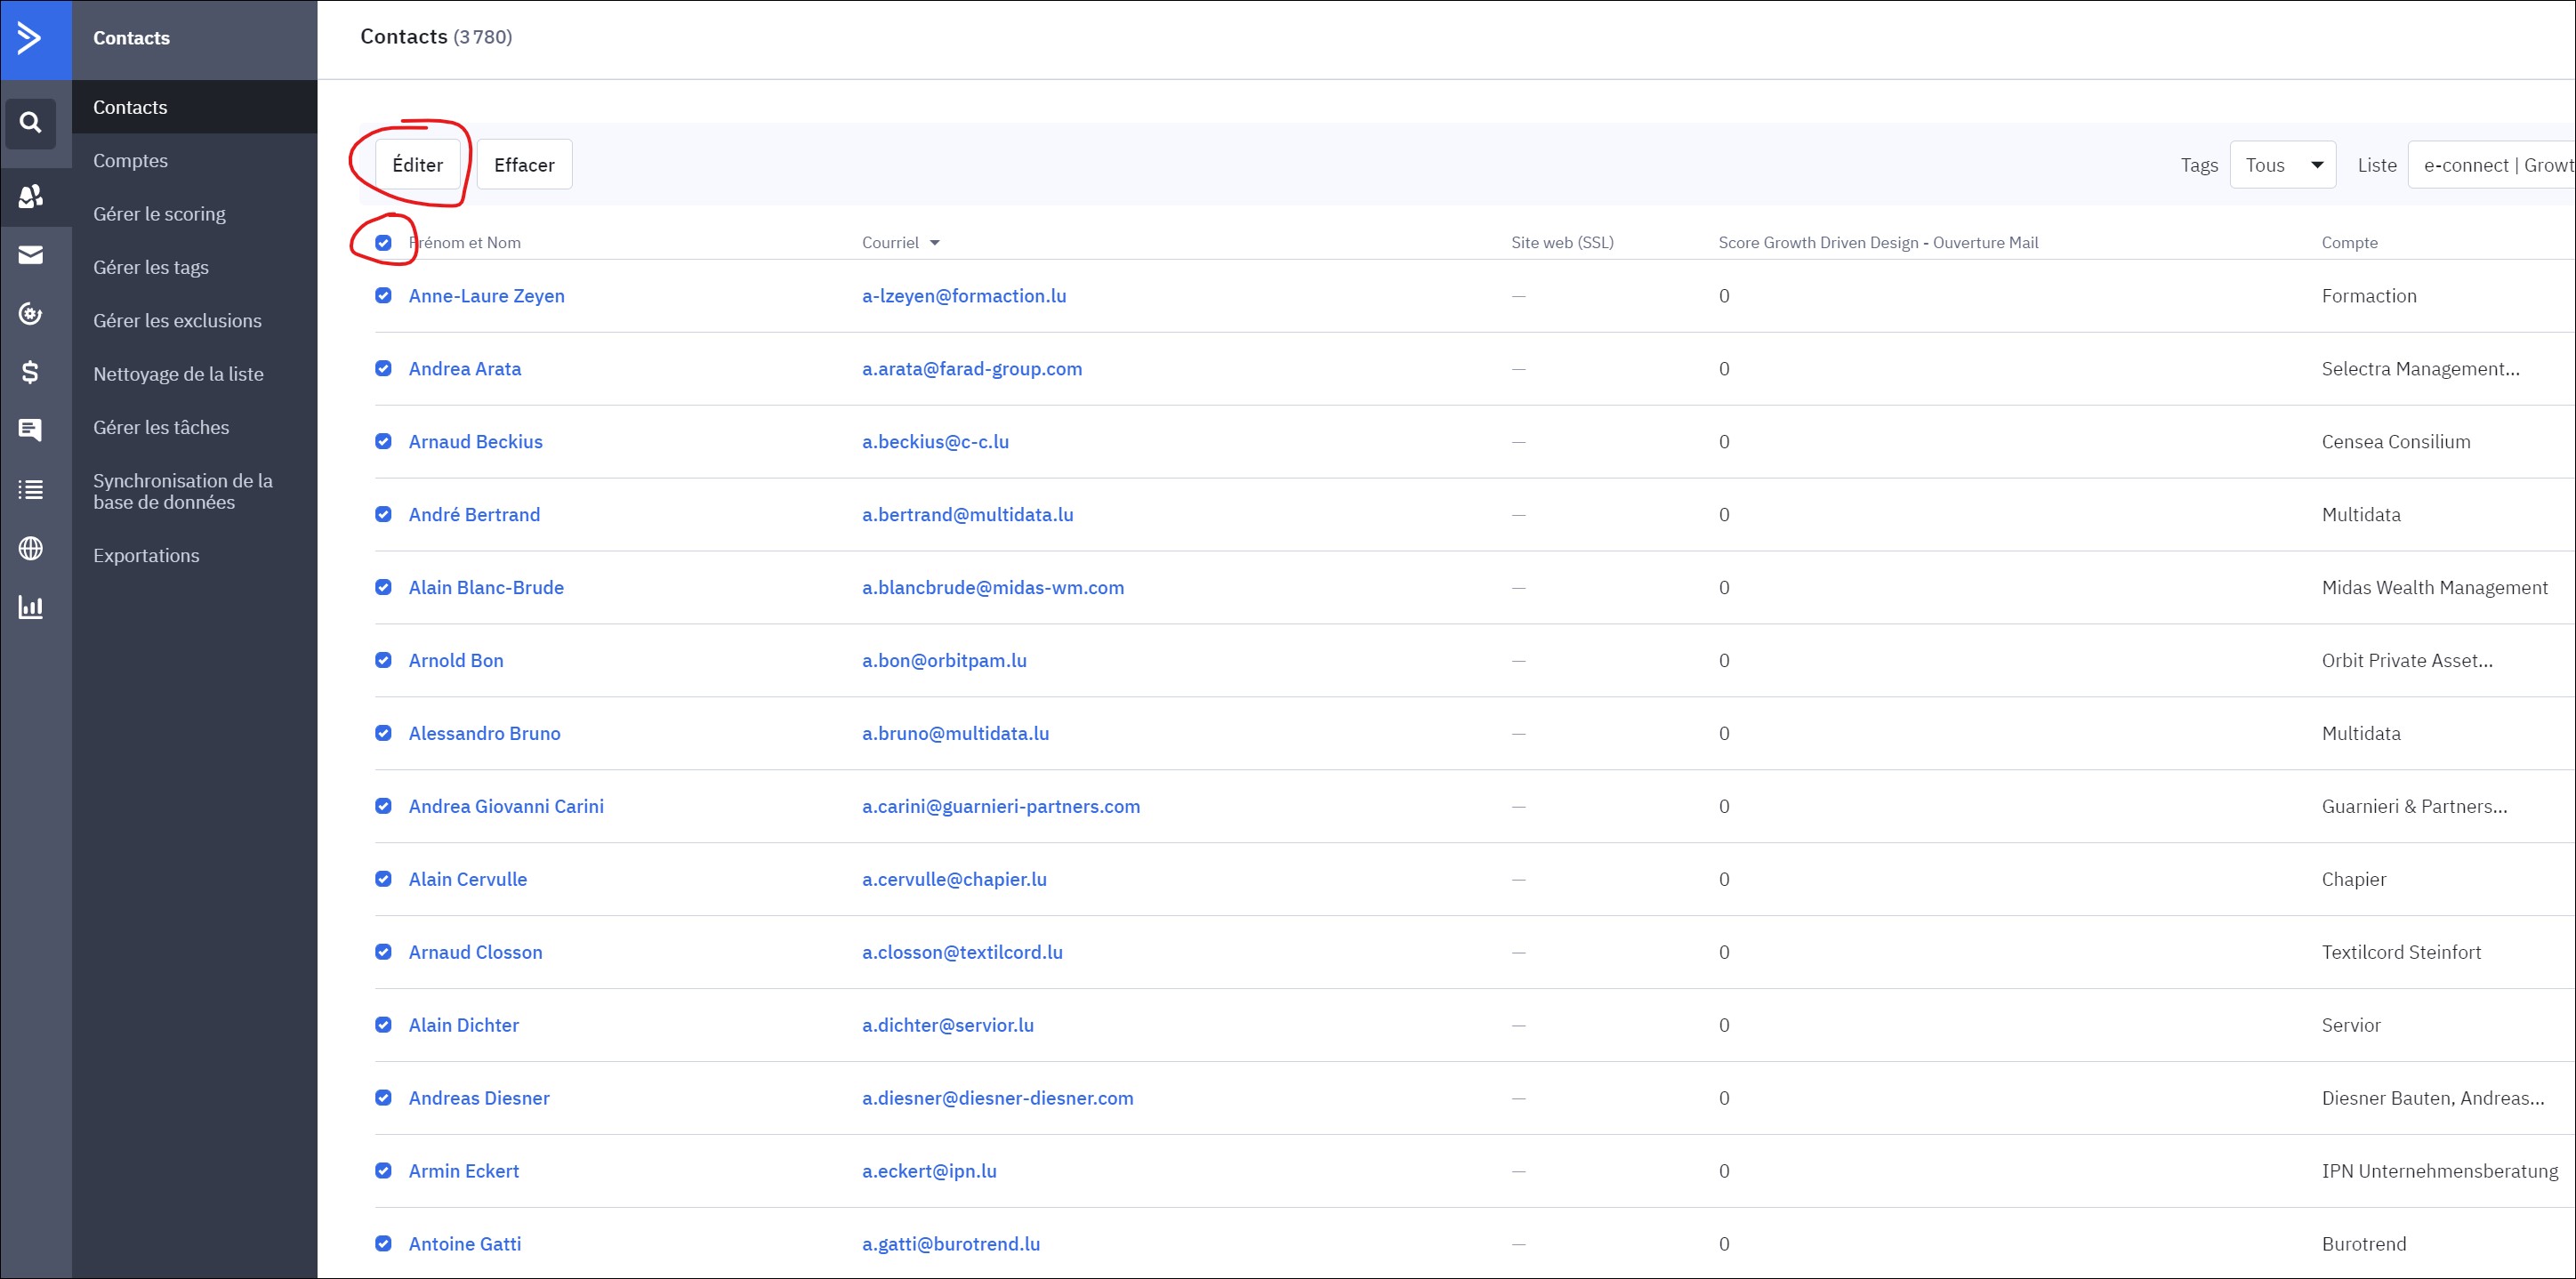The width and height of the screenshot is (2576, 1279).
Task: Click account cell Servior
Action: click(2351, 1025)
